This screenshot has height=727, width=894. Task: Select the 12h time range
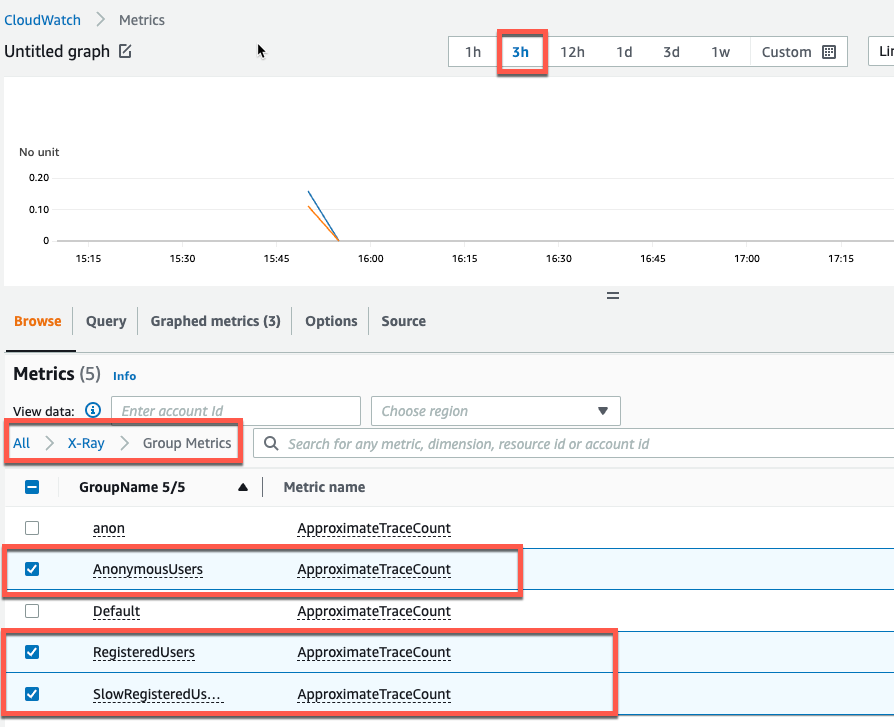click(572, 52)
